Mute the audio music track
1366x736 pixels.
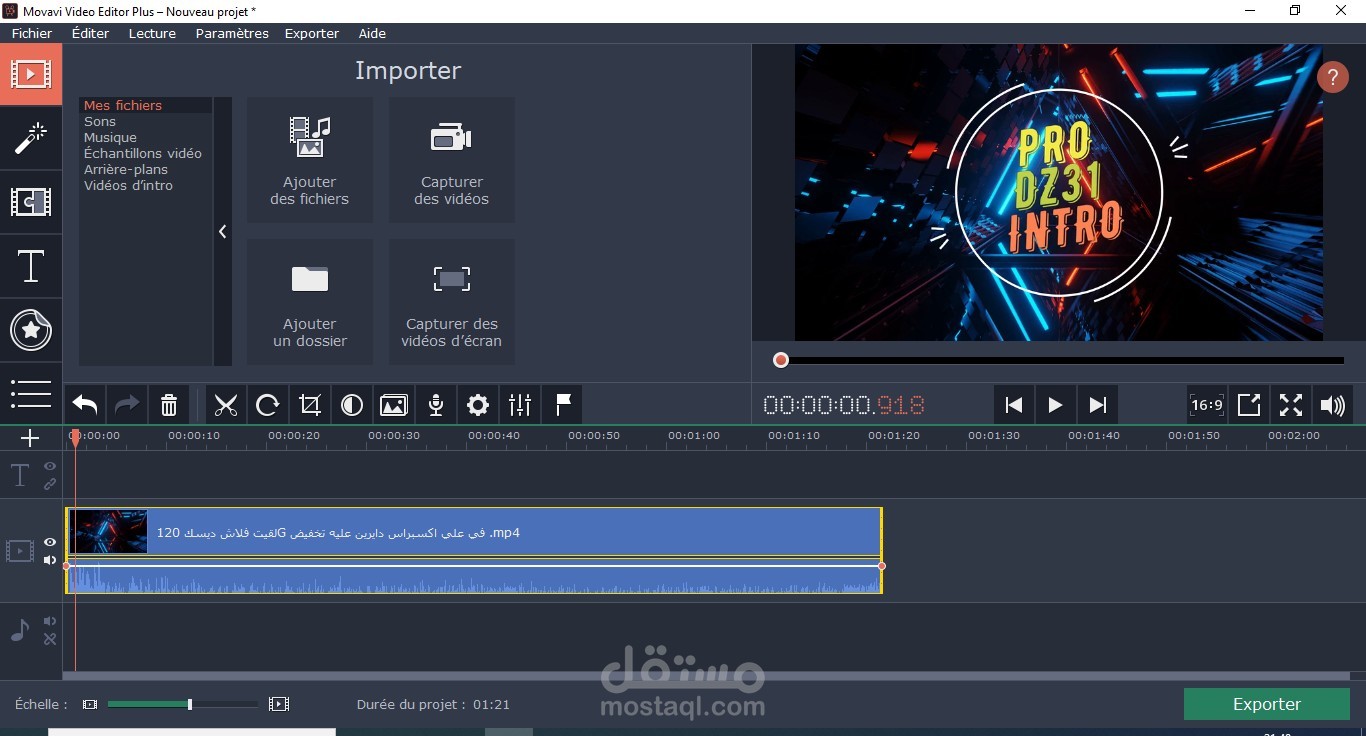pos(50,622)
